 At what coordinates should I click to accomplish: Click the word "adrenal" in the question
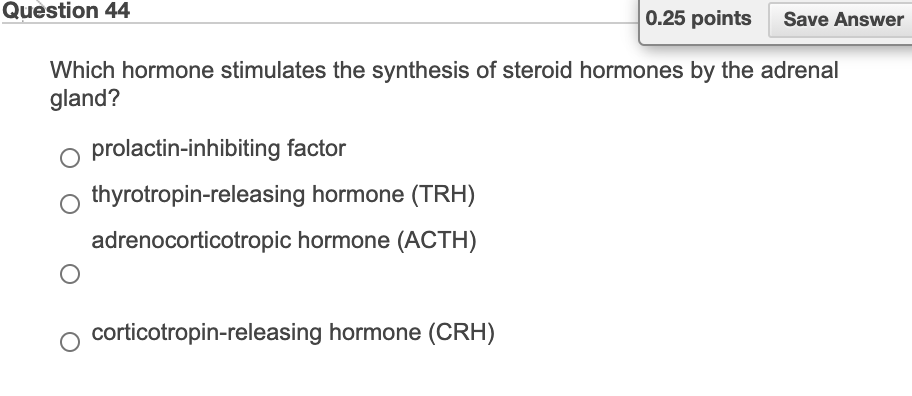(x=800, y=70)
